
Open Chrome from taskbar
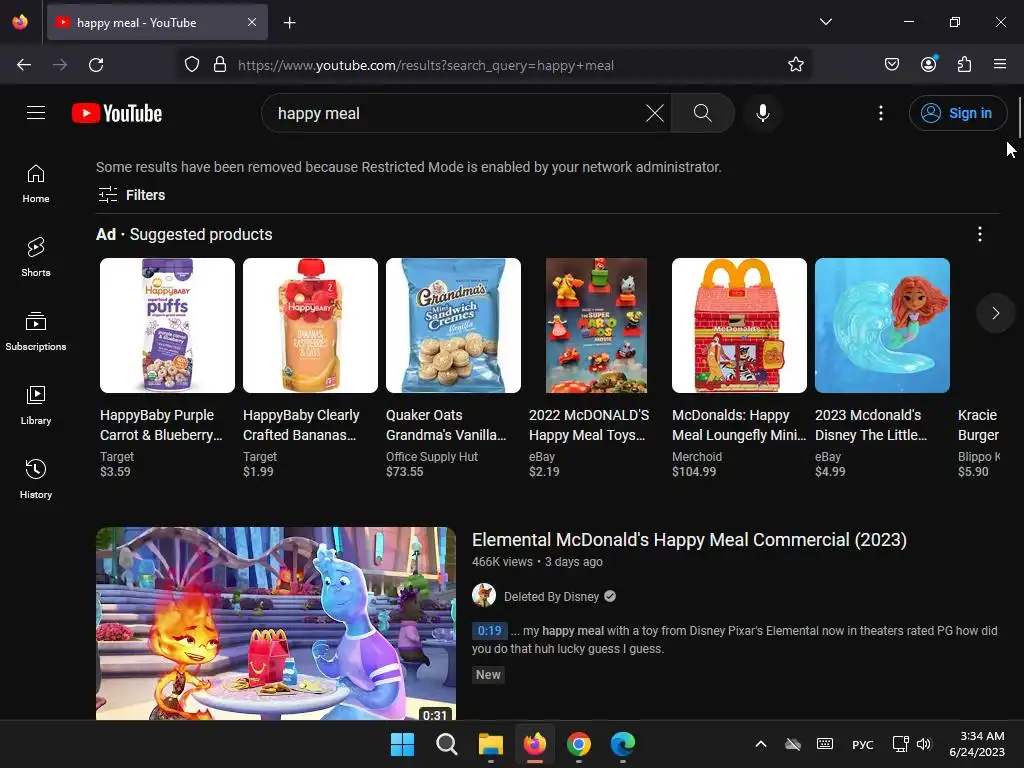click(x=579, y=744)
